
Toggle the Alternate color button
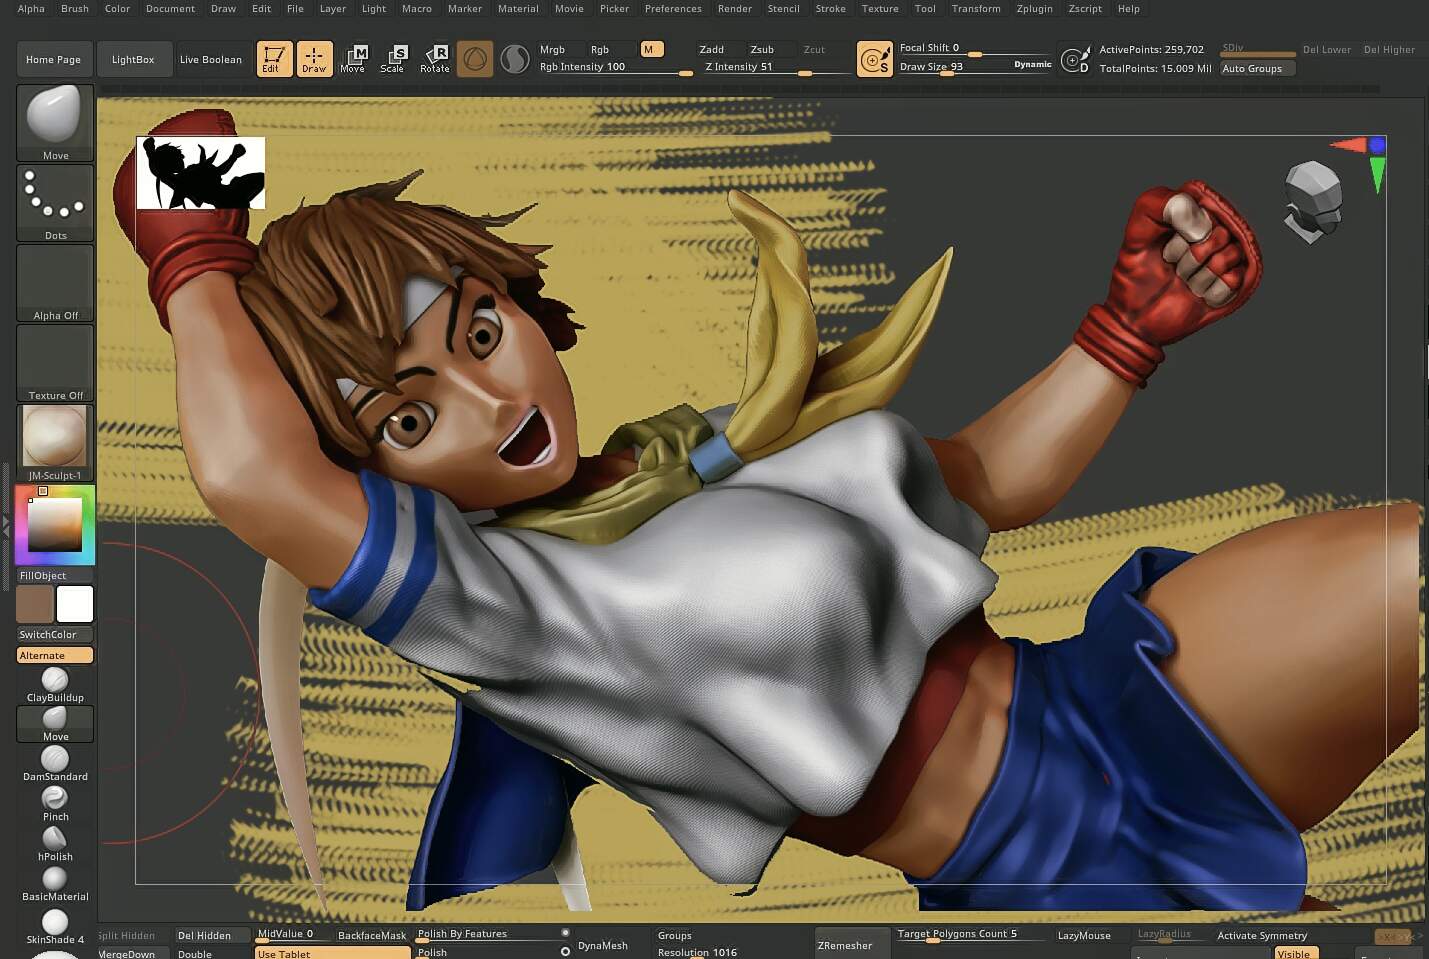(x=55, y=655)
